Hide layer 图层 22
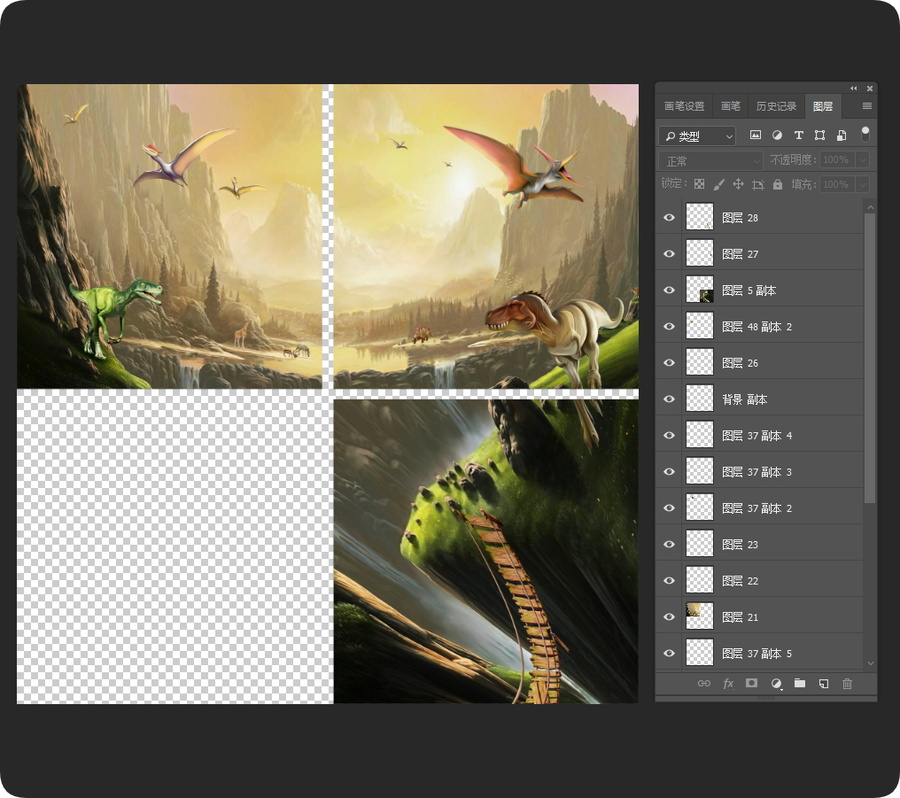The image size is (900, 798). 669,580
